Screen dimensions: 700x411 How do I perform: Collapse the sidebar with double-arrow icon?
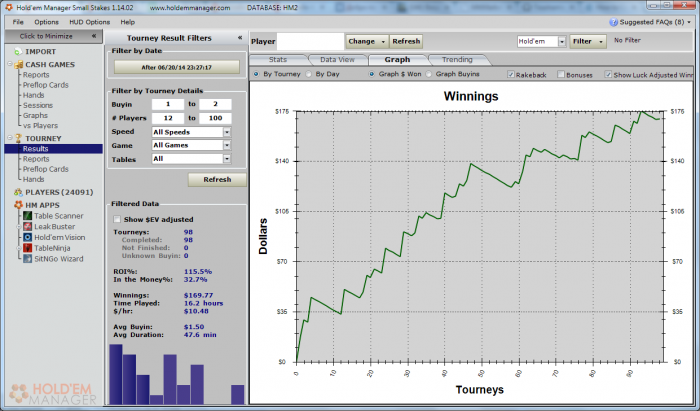click(x=94, y=36)
